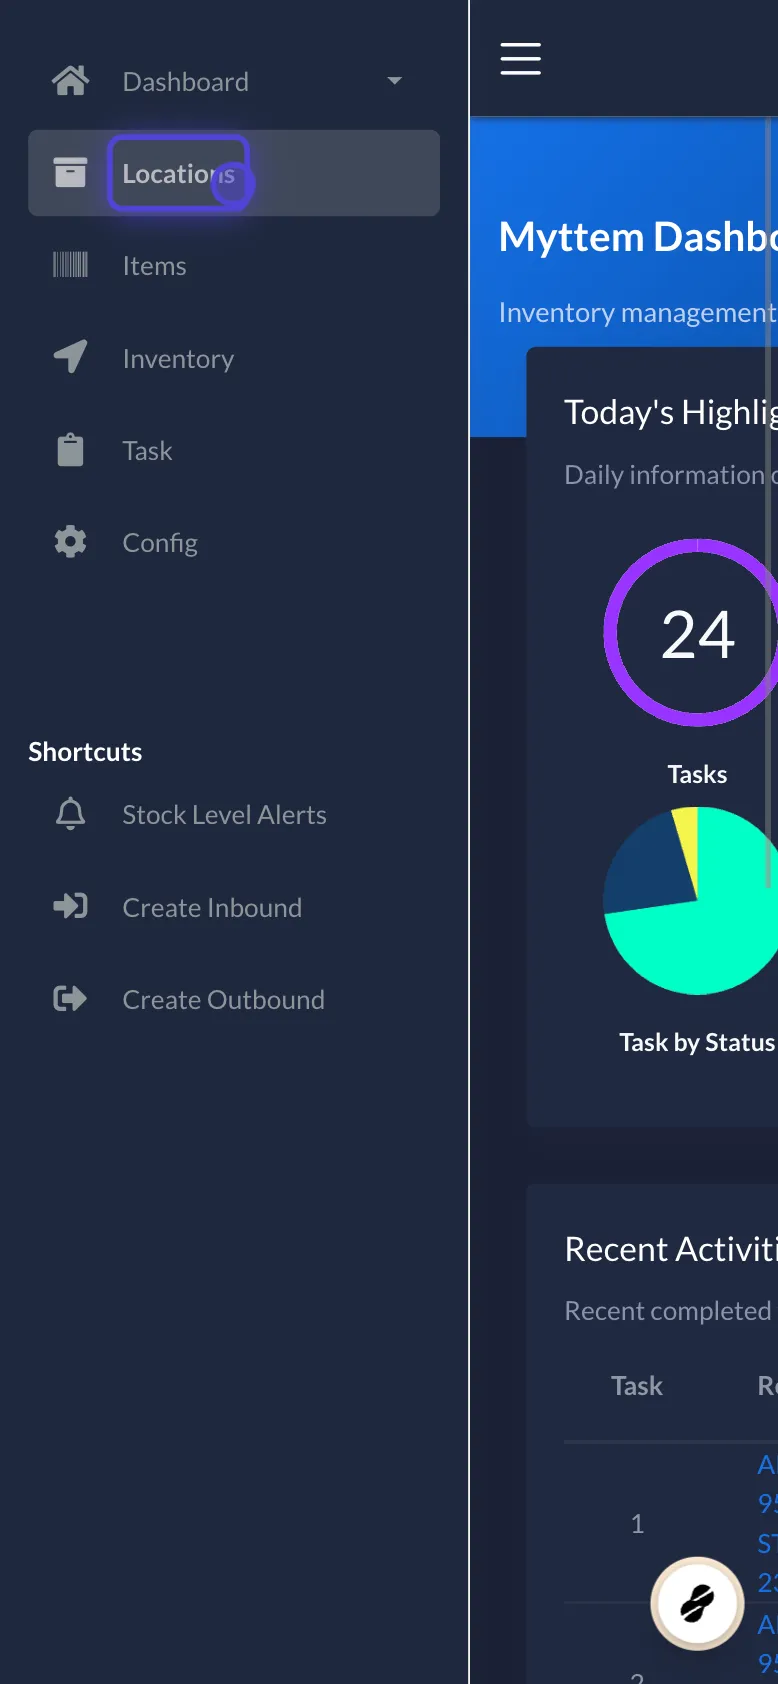Click the Items barcode icon
The image size is (778, 1684).
pos(70,265)
